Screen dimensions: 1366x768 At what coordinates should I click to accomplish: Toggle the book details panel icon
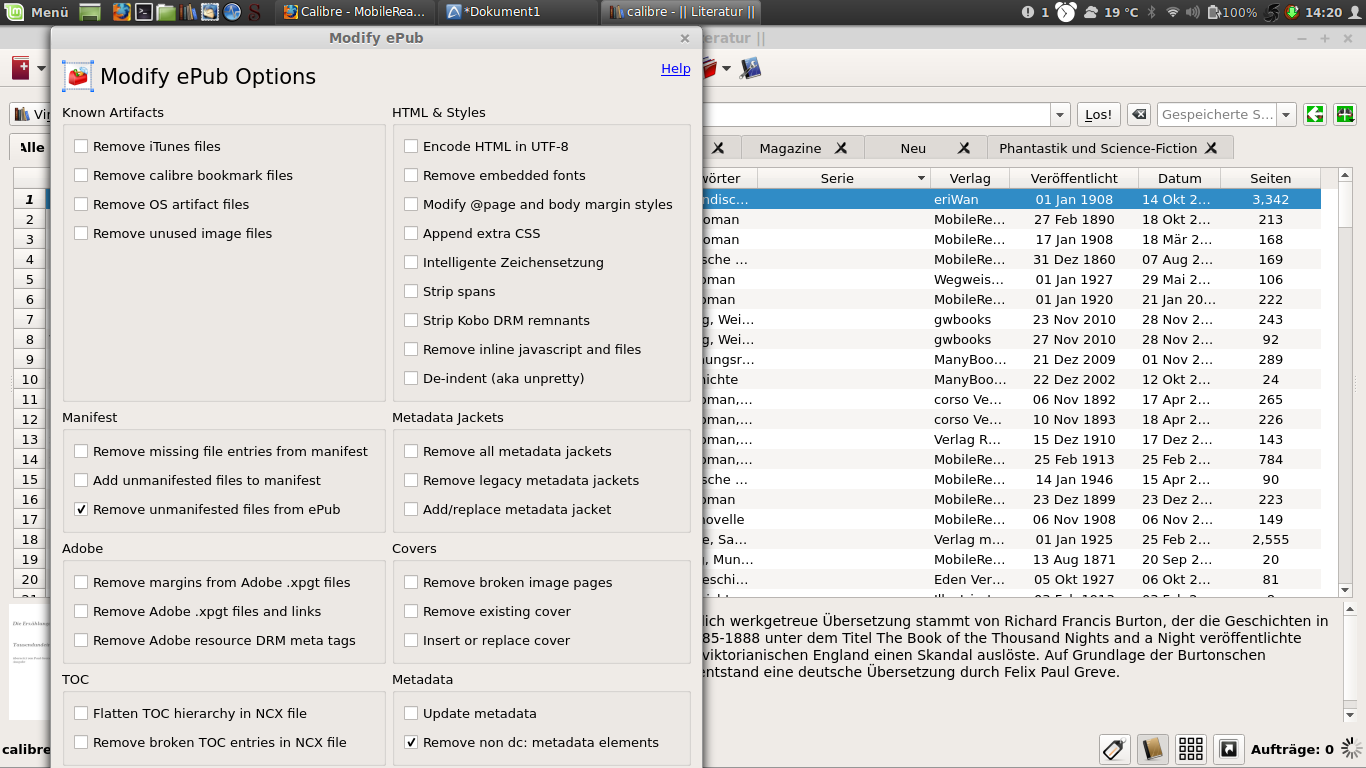tap(1153, 748)
